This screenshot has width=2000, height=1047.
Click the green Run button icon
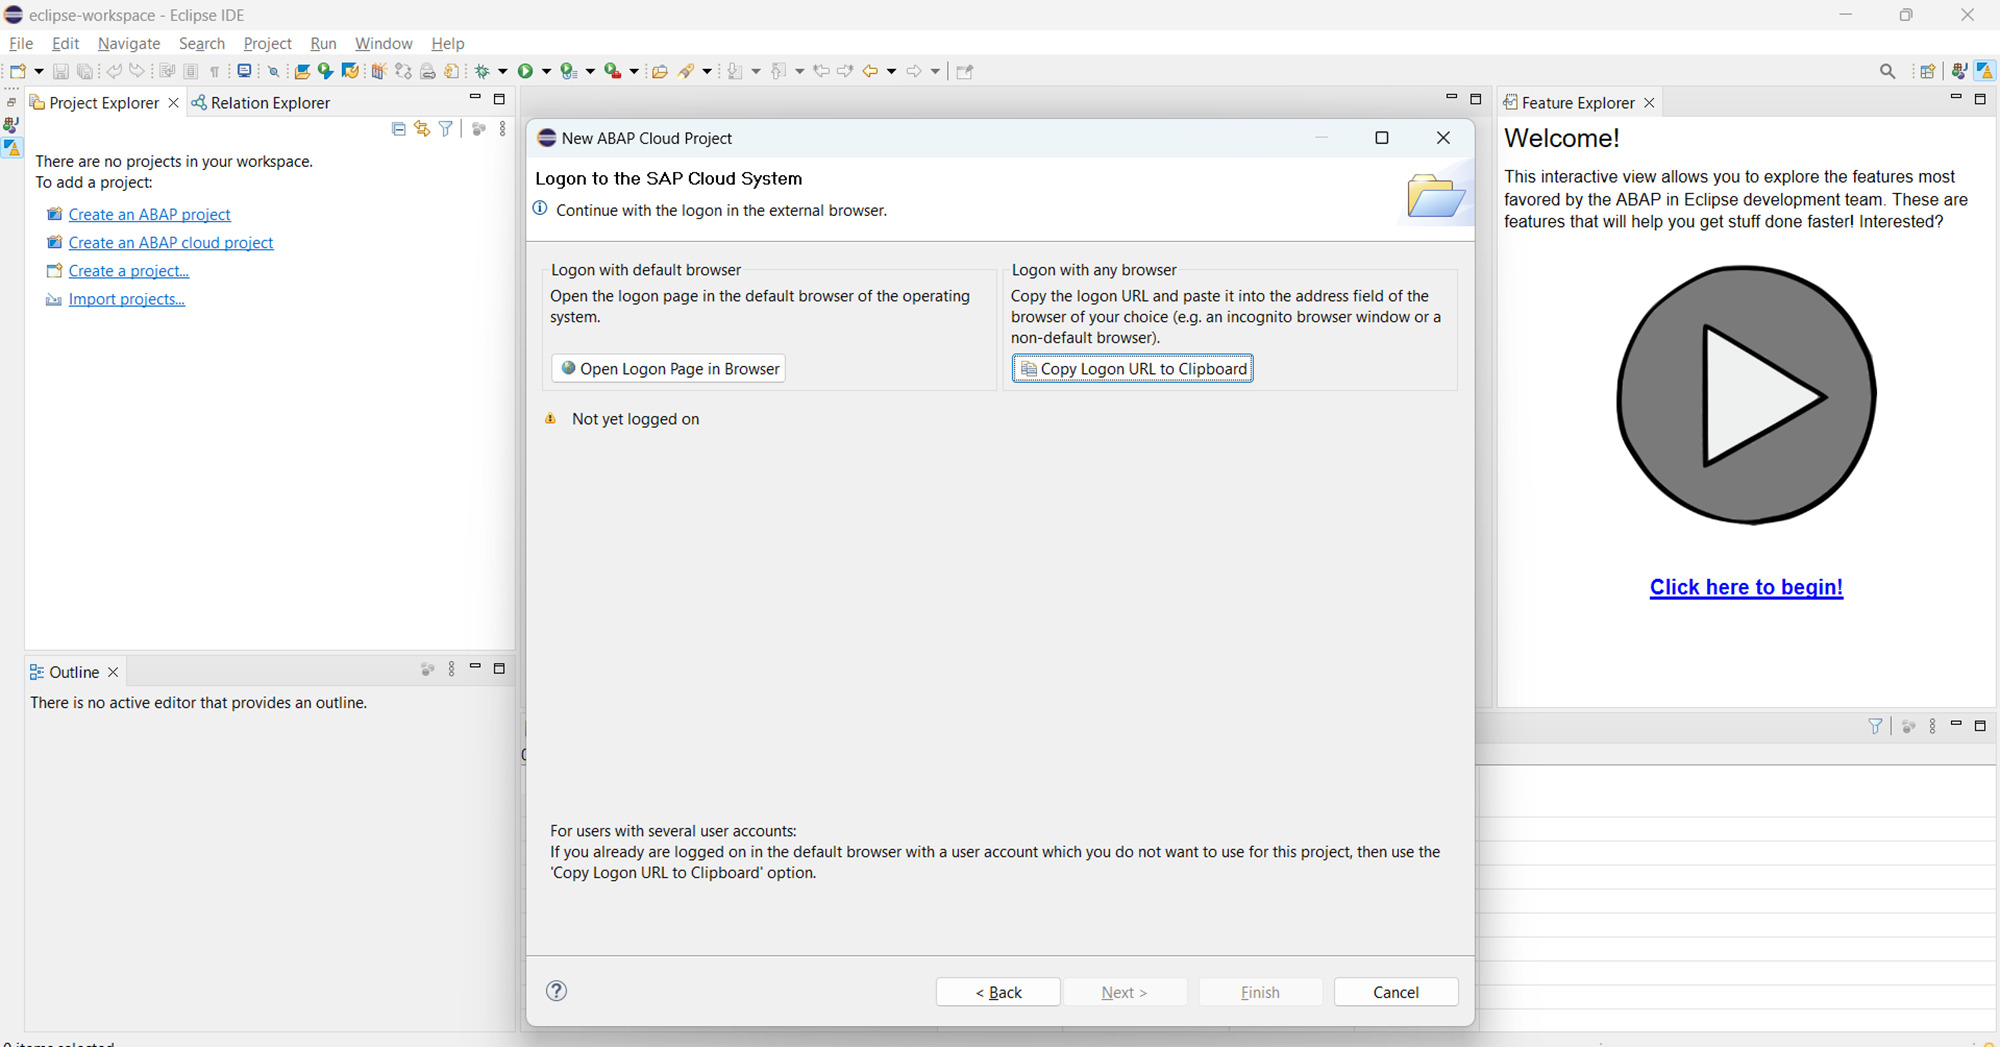[x=525, y=71]
